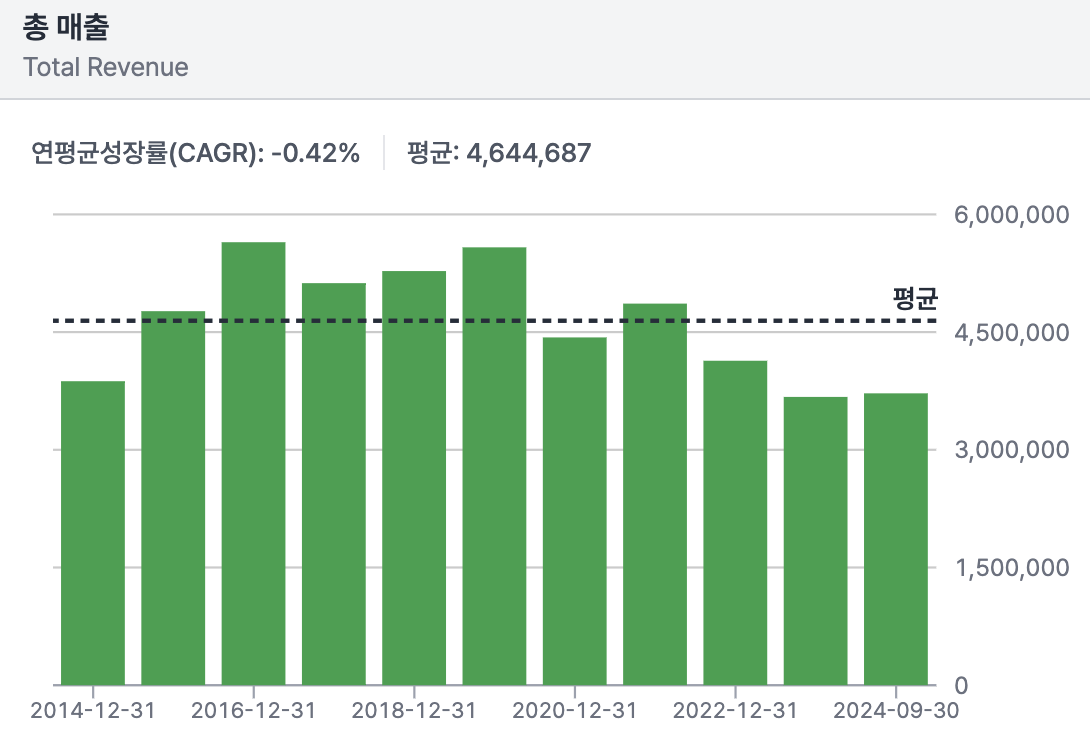Click the Total Revenue subtitle
Image resolution: width=1090 pixels, height=752 pixels.
[105, 67]
